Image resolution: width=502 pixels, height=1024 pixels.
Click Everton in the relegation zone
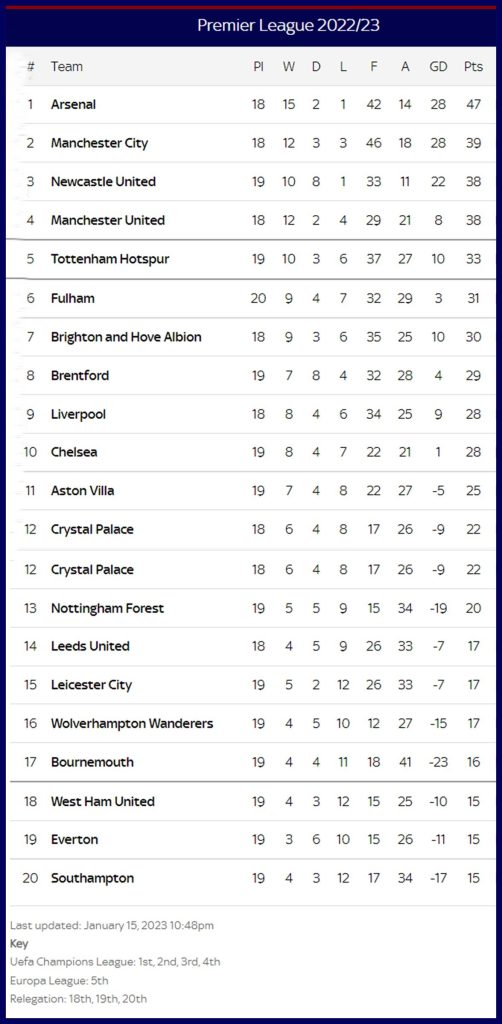click(74, 839)
